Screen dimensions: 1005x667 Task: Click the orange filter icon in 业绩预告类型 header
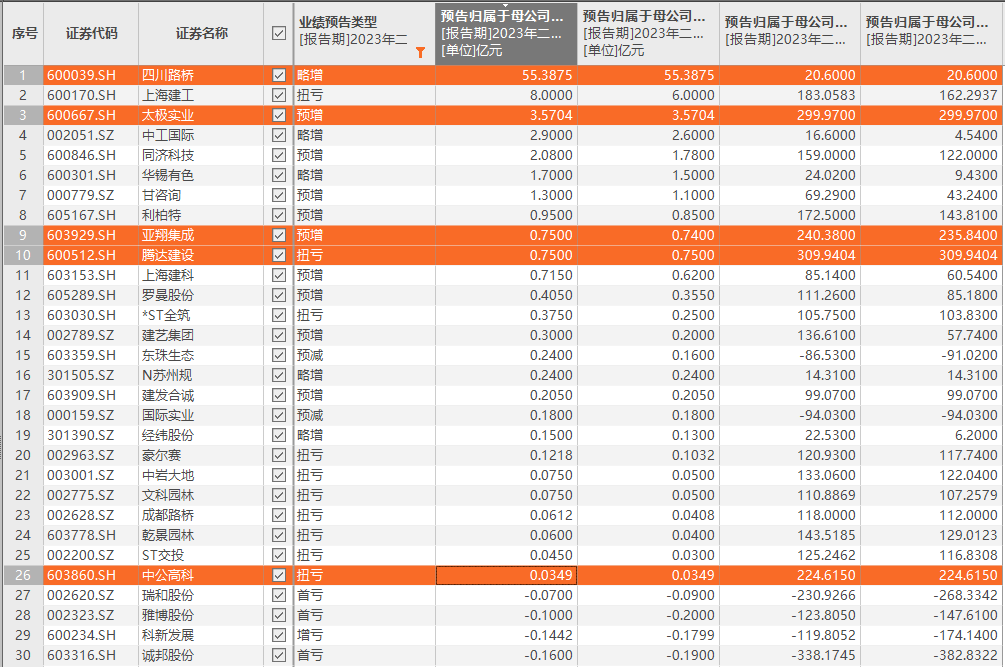[421, 53]
